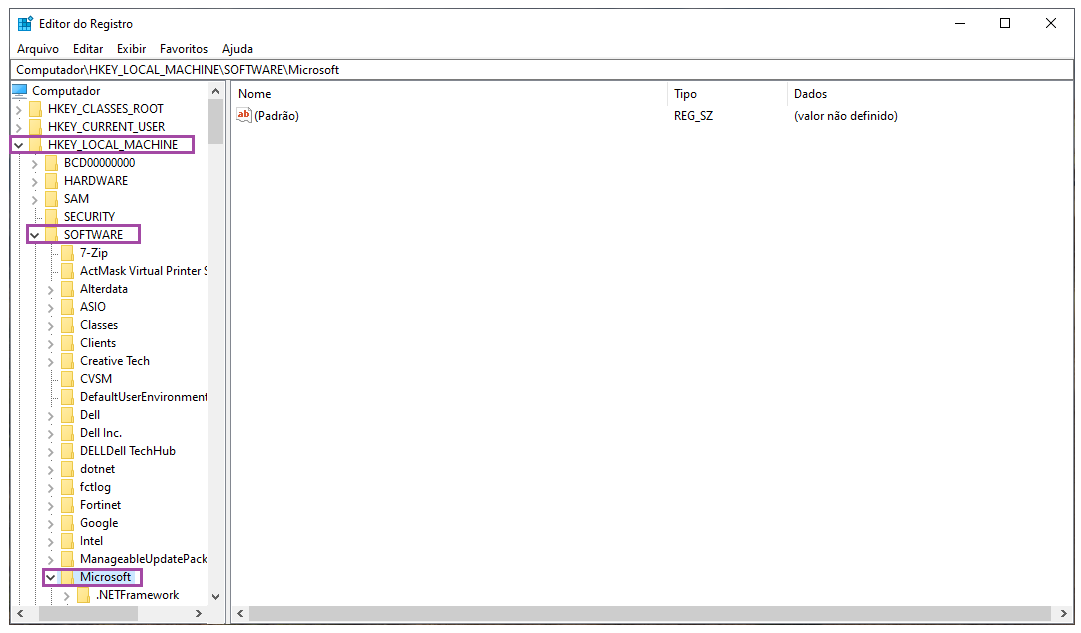Screen dimensions: 1081x633
Task: Sort by the Tipo column header
Action: point(727,94)
